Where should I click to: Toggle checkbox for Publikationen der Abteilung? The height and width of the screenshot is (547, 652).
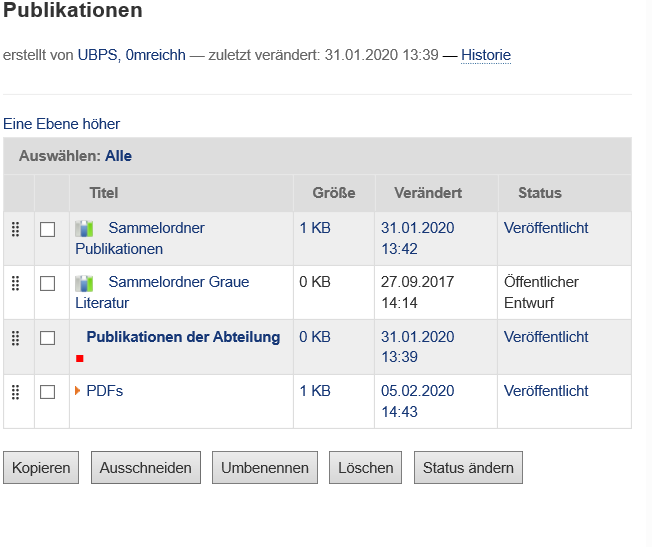point(47,338)
